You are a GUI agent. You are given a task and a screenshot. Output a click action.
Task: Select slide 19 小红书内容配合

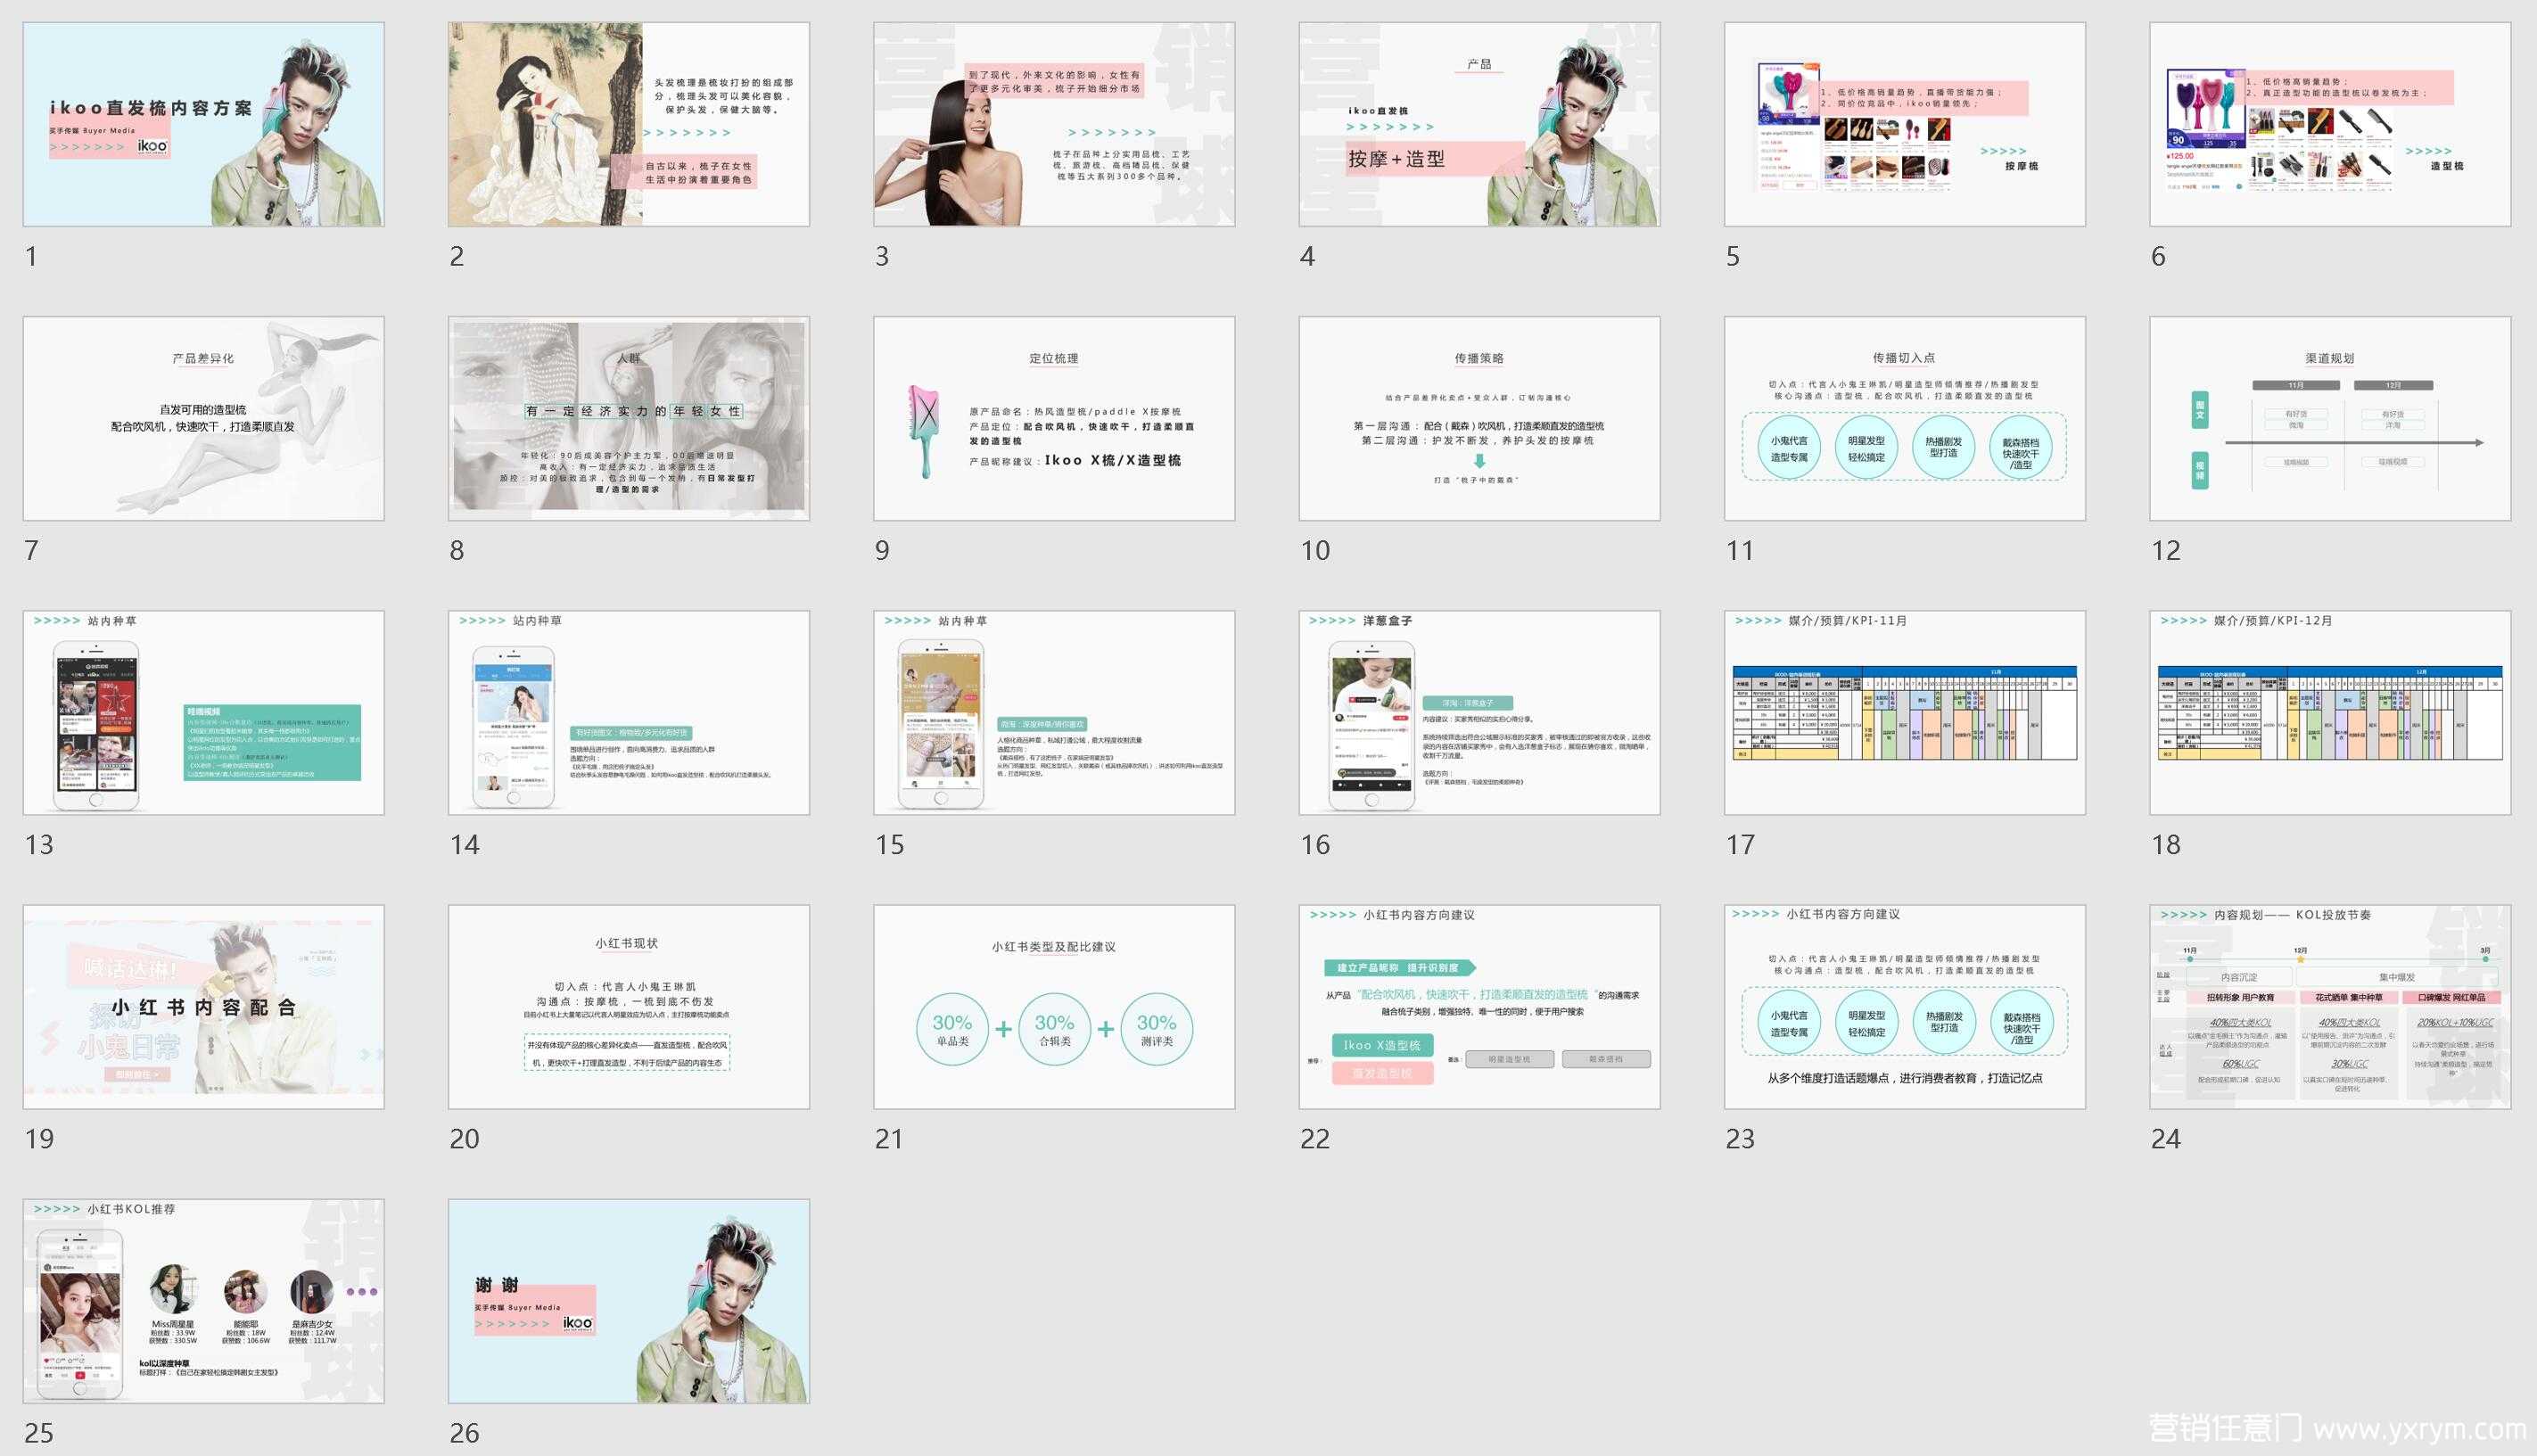(x=203, y=1006)
